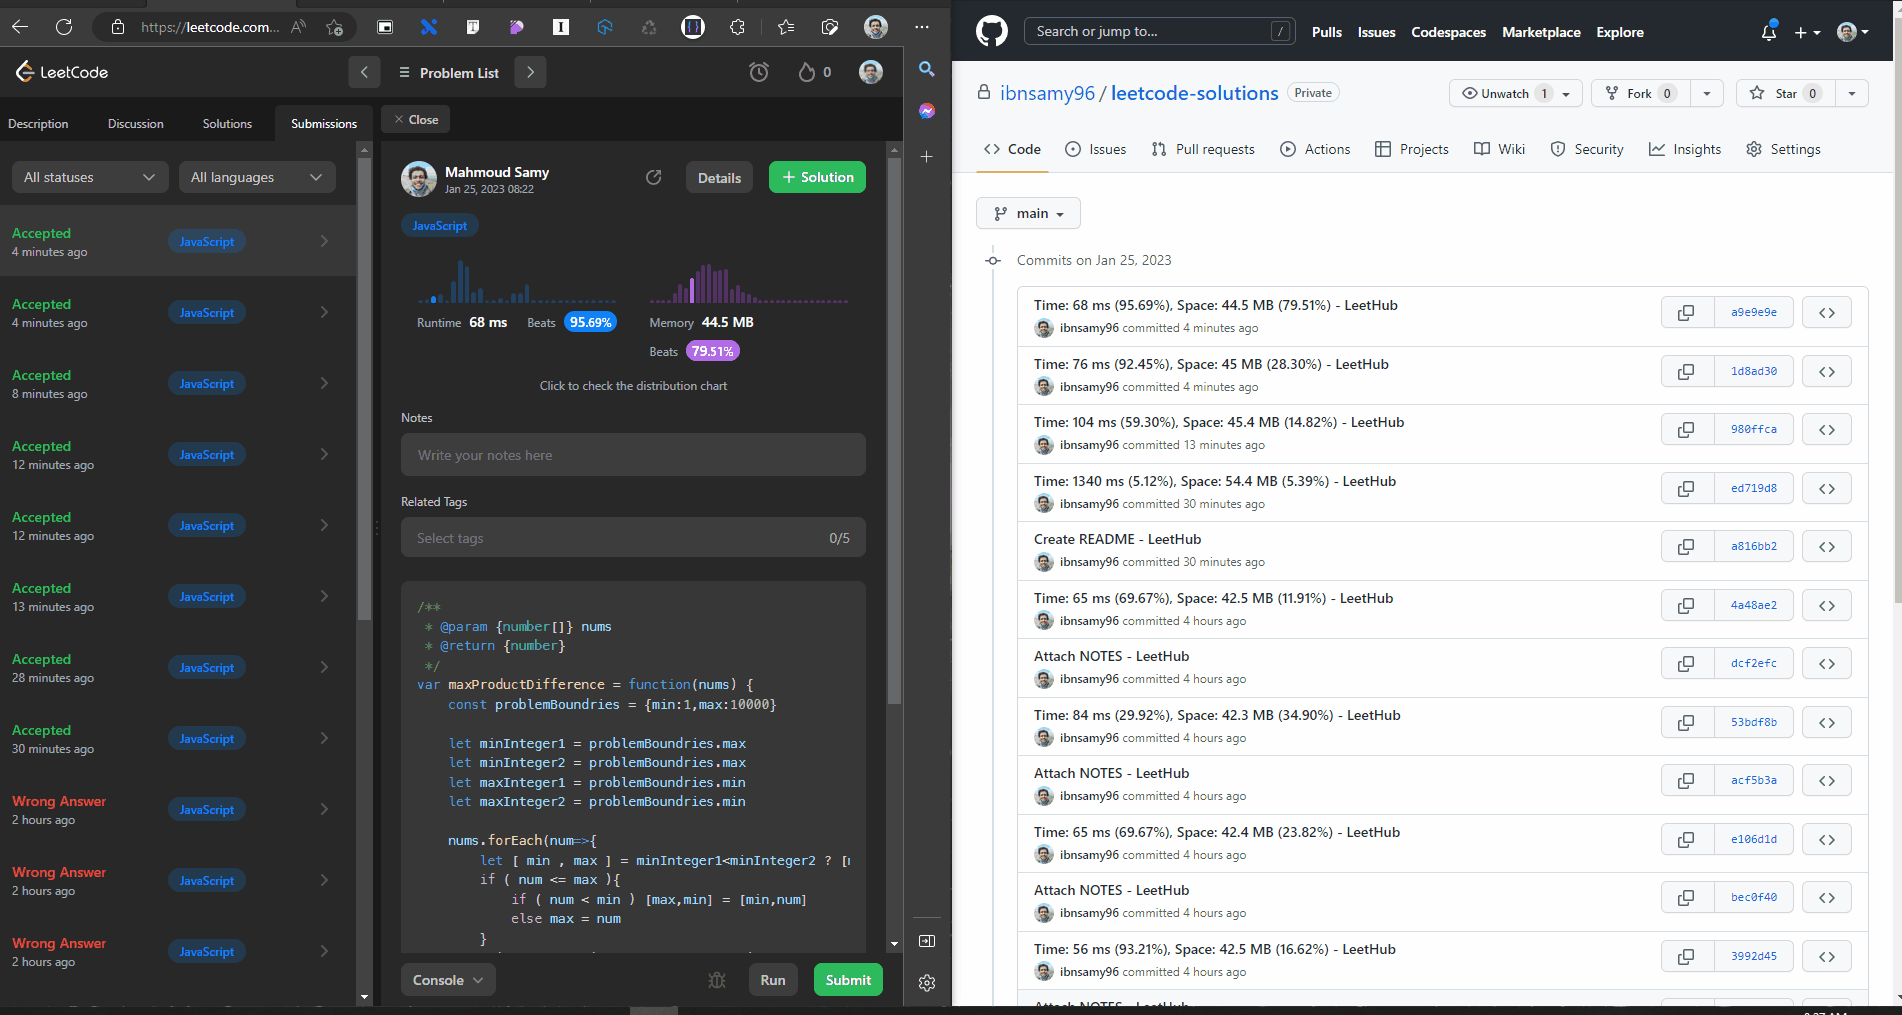Open the Accepted submission from 13 minutes ago
The image size is (1902, 1015).
178,596
